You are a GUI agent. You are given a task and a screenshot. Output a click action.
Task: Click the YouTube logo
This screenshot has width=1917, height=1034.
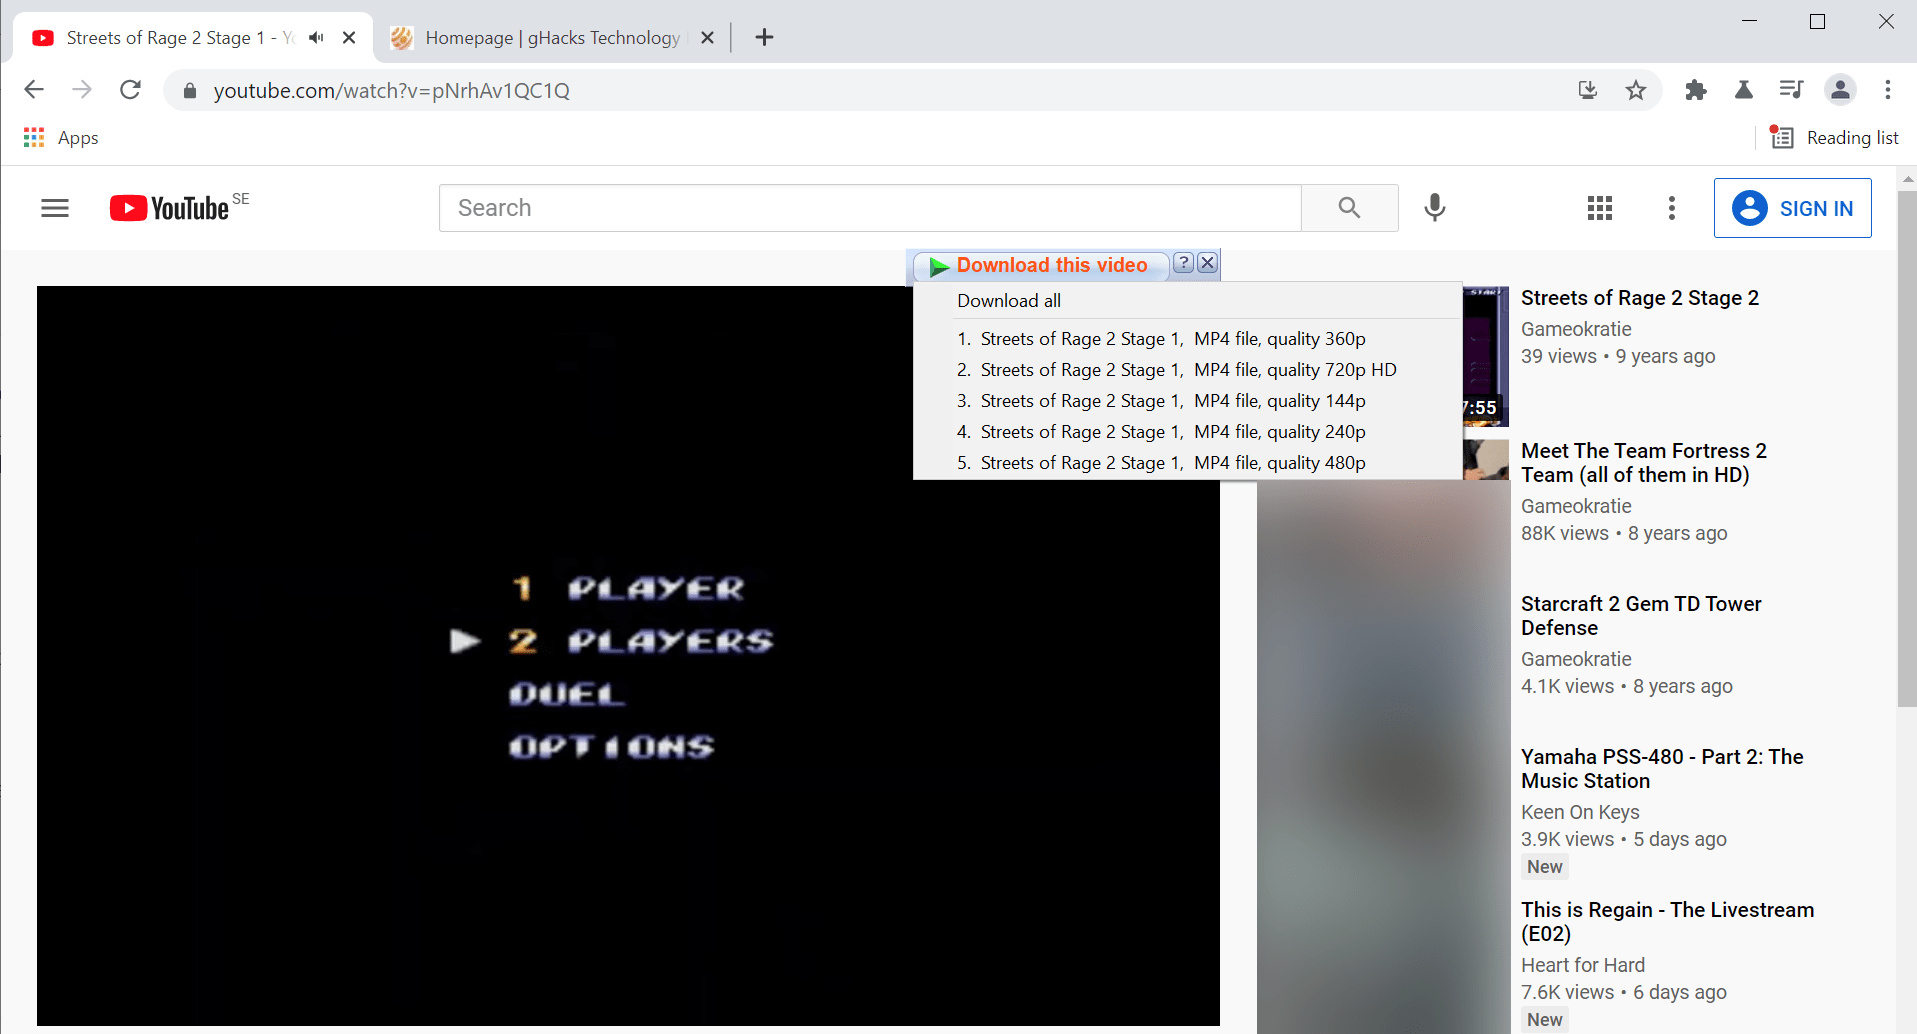[x=170, y=208]
